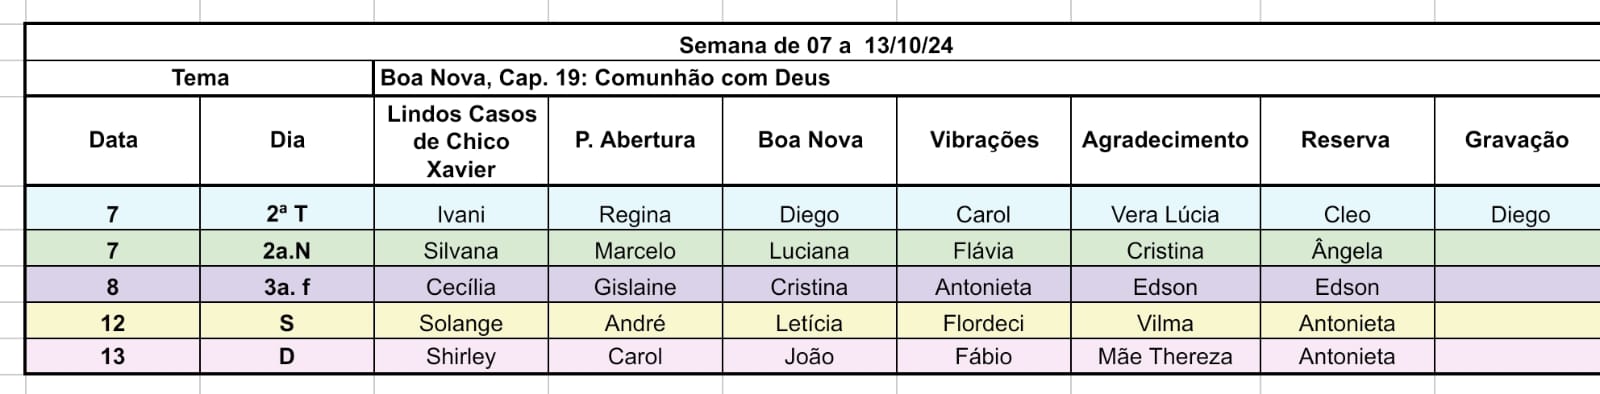
Task: Click the 'Agradecimento' header cell
Action: click(x=1165, y=140)
